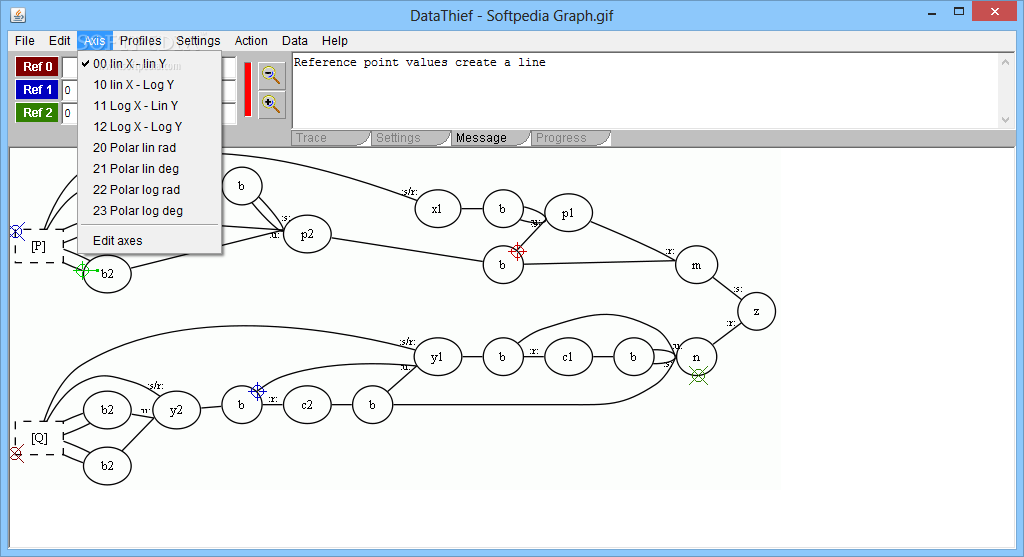Screen dimensions: 1024x557
Task: Click the green Ref 2 button
Action: click(37, 112)
